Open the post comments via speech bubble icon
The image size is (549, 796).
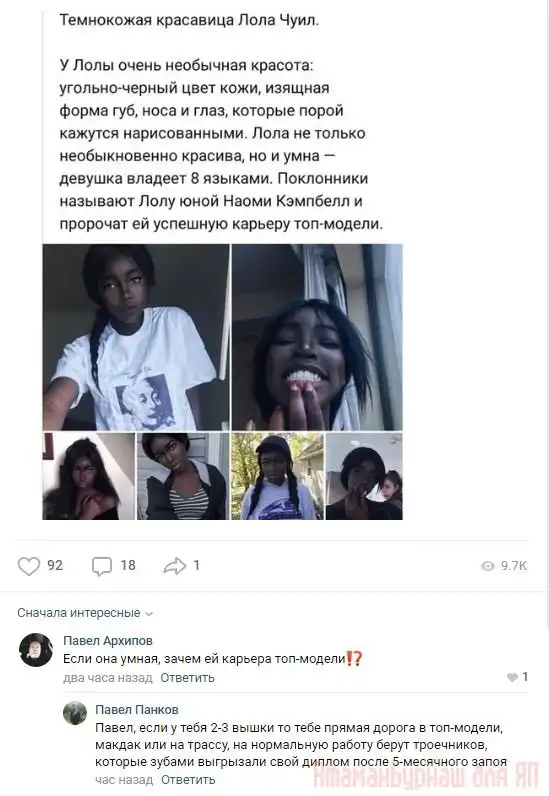pyautogui.click(x=102, y=566)
